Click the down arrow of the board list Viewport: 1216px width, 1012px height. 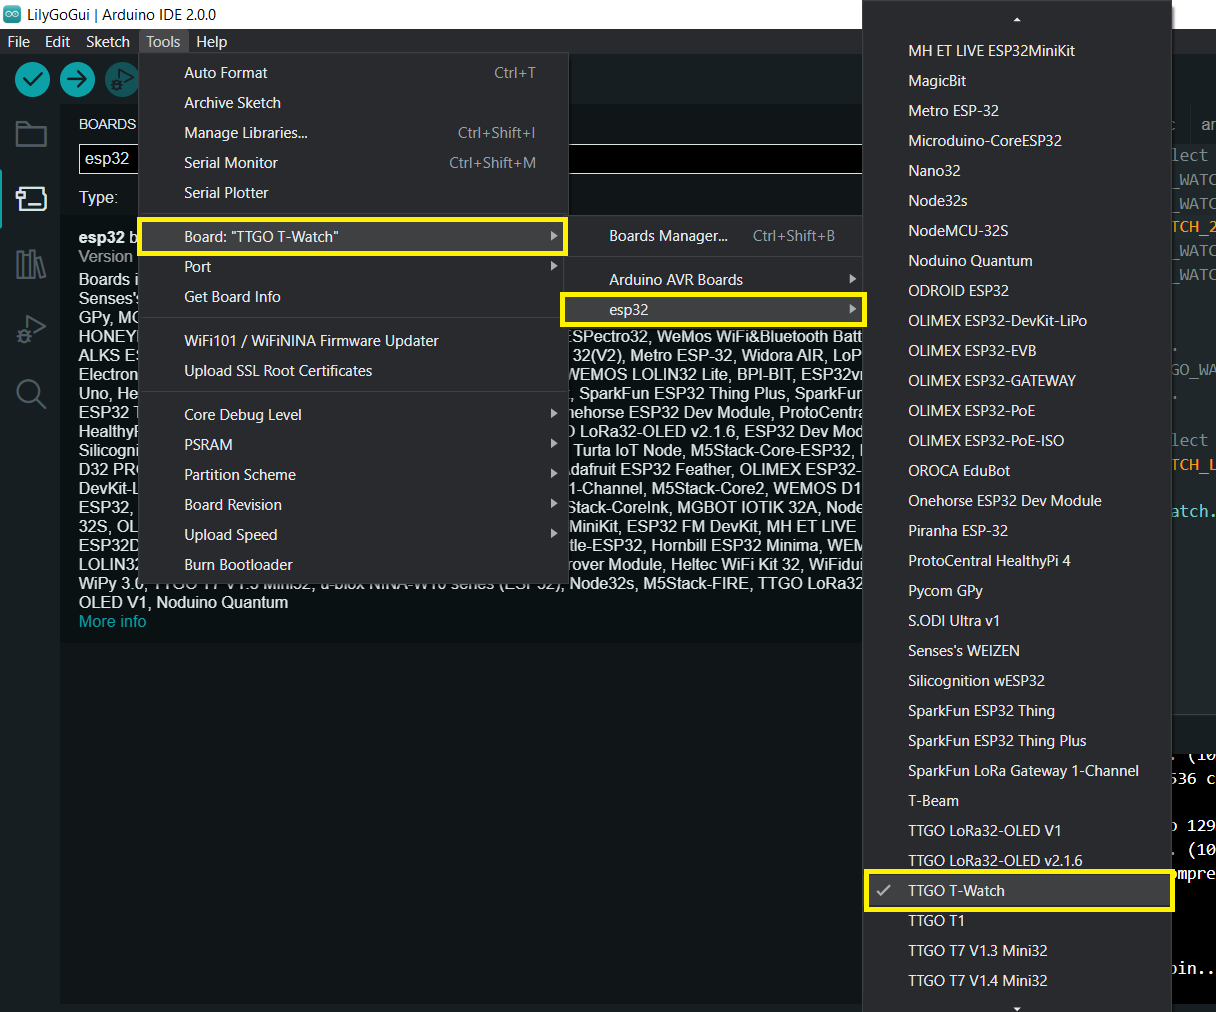pos(1017,1007)
